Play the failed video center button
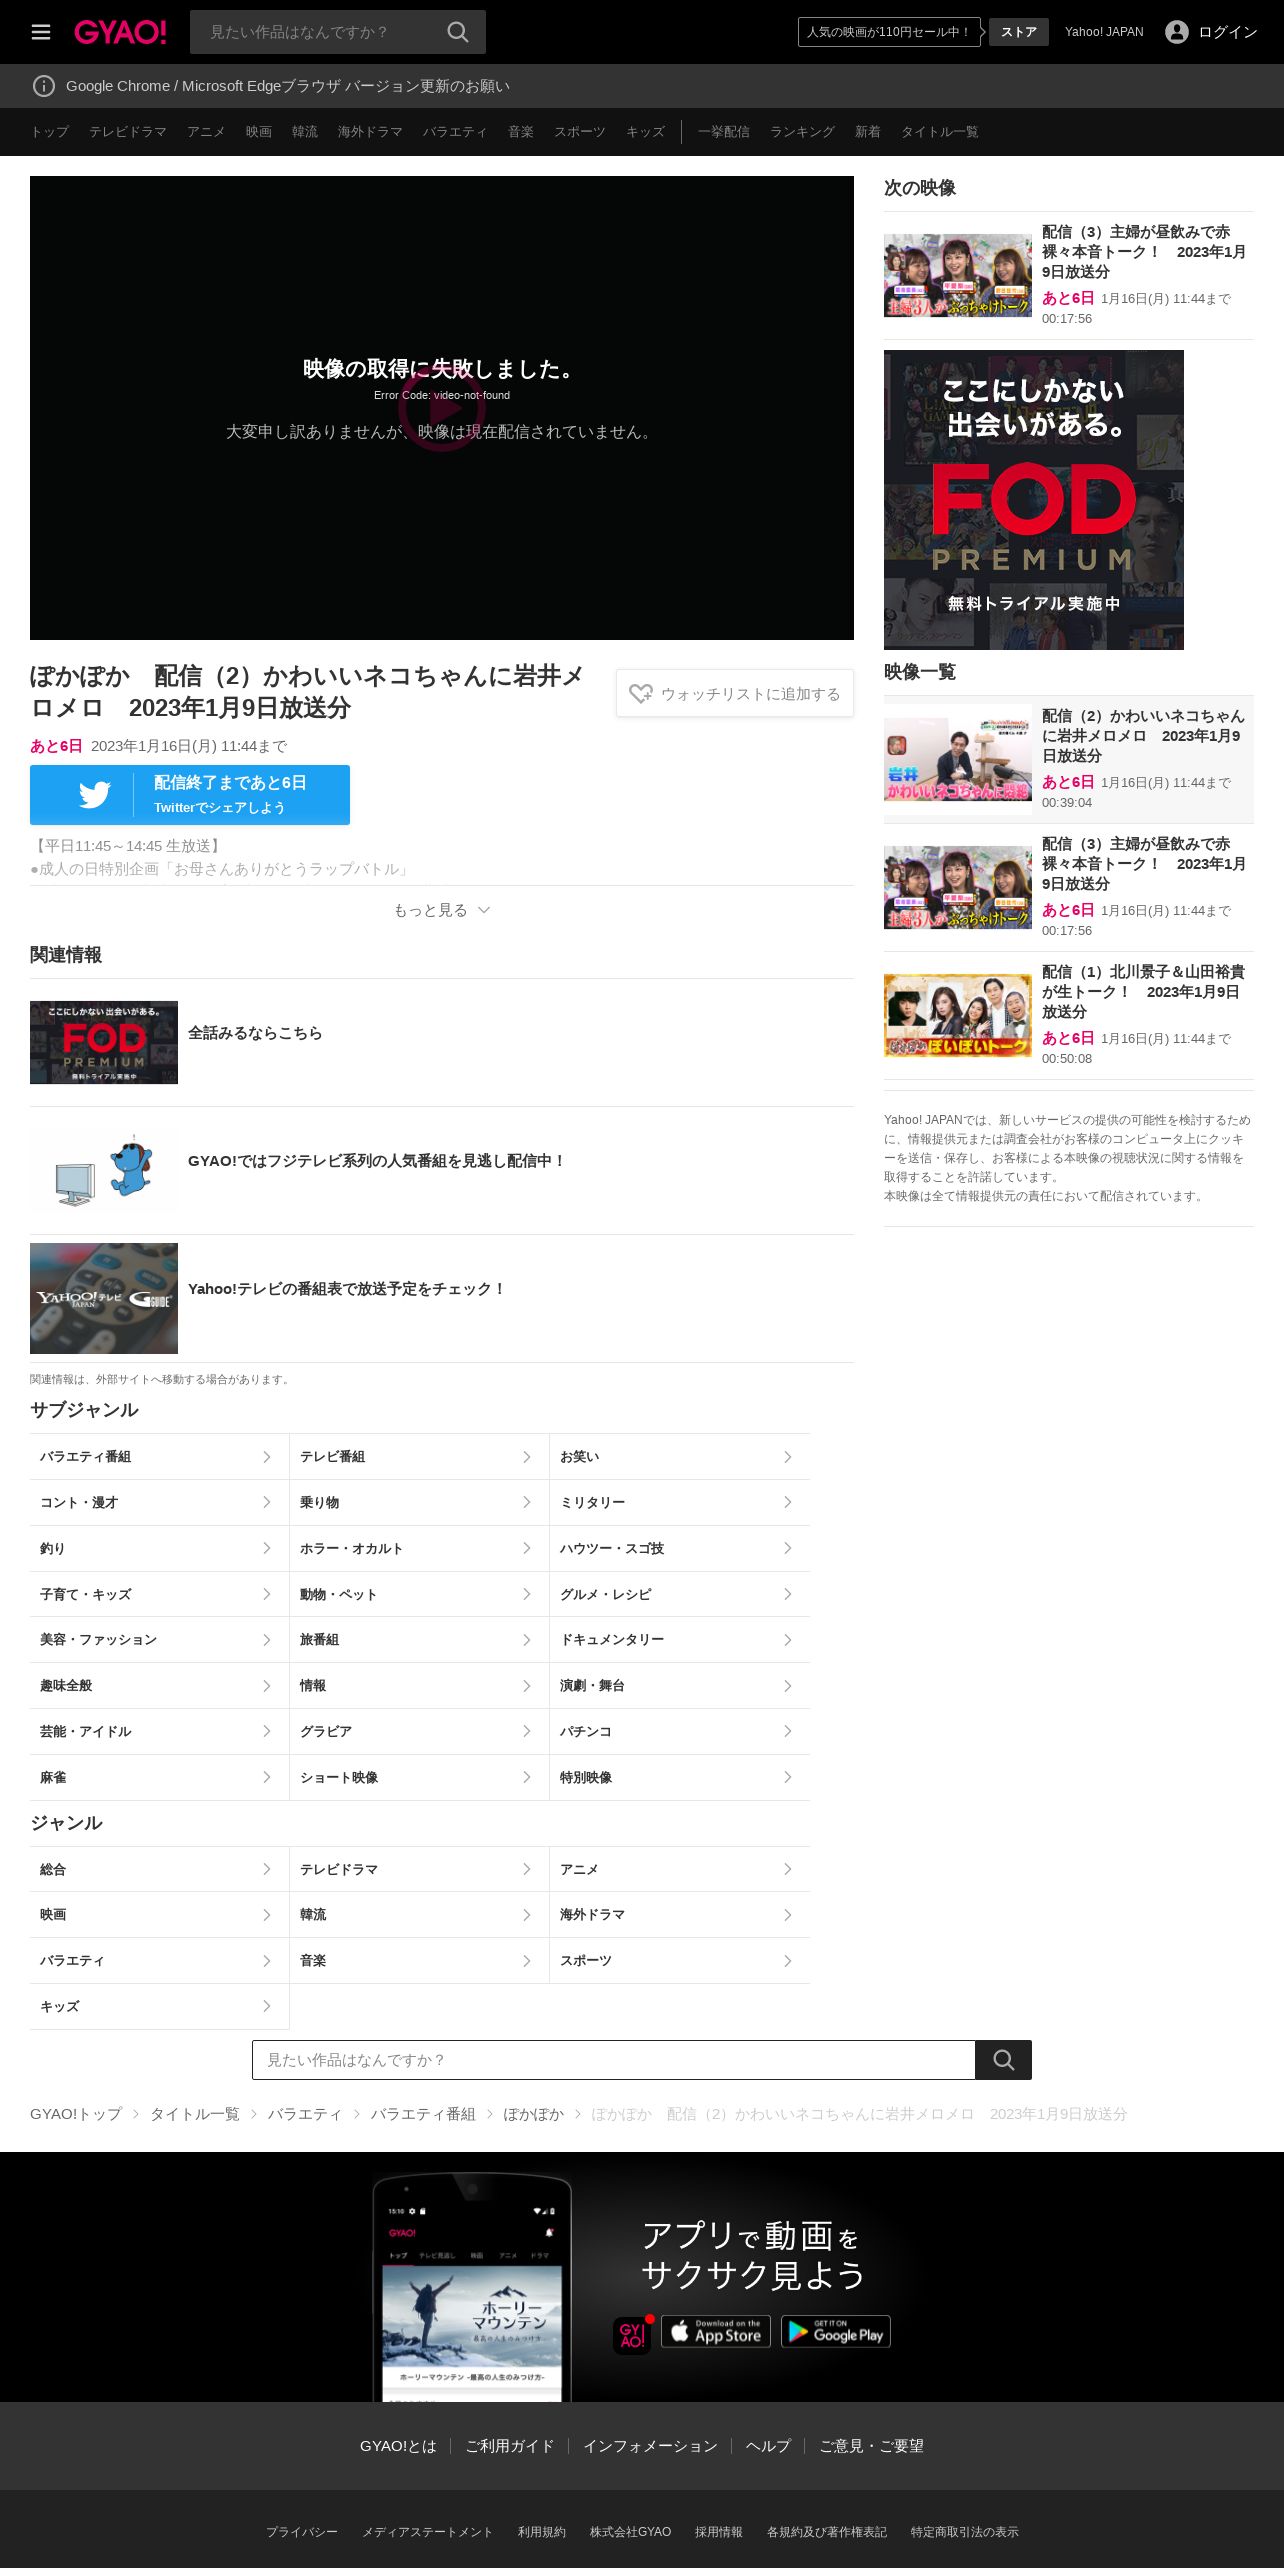Viewport: 1284px width, 2568px height. pos(442,408)
